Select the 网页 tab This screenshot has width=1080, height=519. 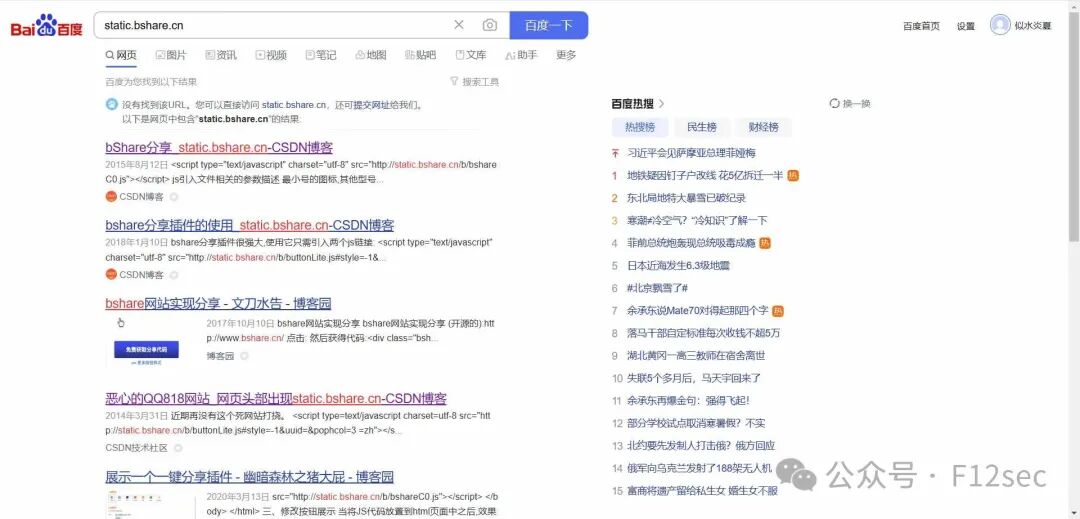(x=121, y=55)
